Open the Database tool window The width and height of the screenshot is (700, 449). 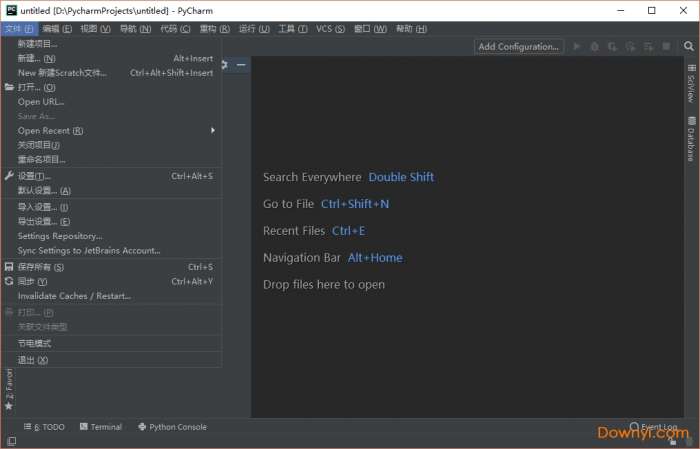coord(690,139)
